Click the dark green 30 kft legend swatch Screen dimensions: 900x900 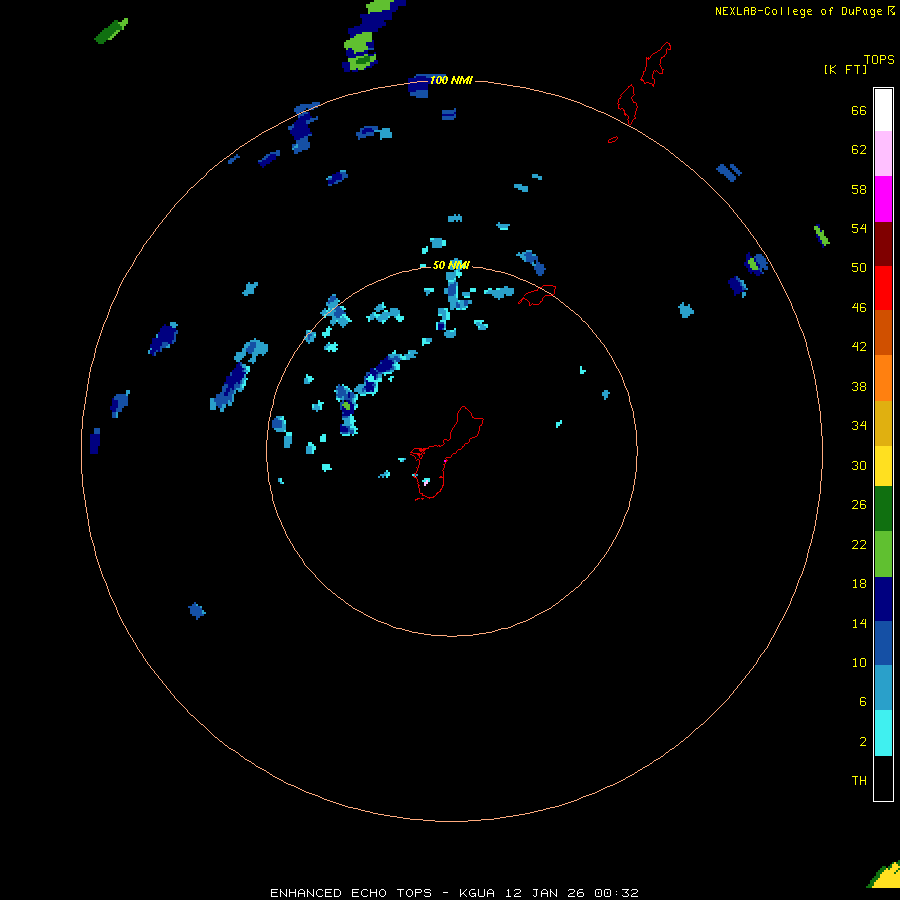pos(883,509)
